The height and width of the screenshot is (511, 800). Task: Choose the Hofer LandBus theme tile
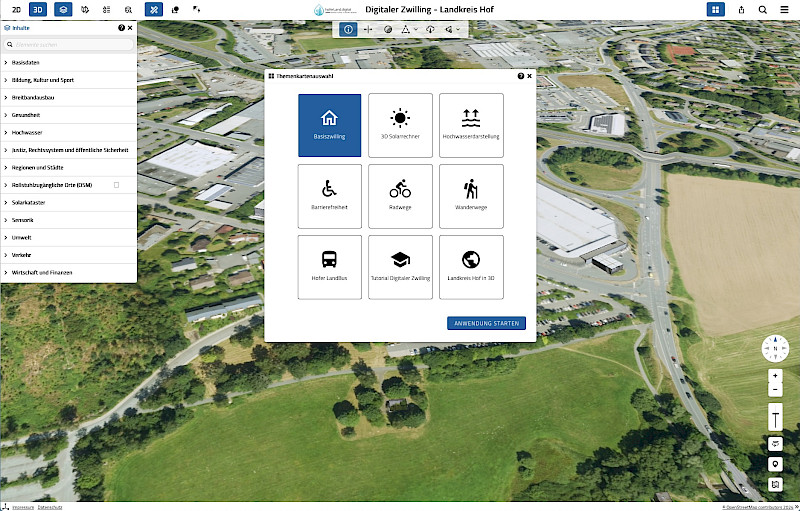(329, 266)
